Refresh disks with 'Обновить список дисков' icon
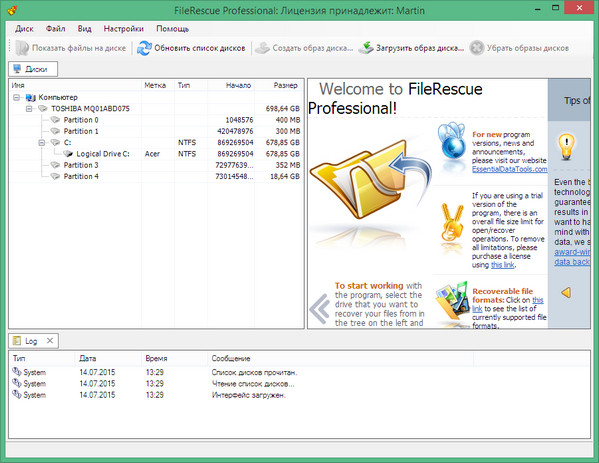 [x=144, y=48]
